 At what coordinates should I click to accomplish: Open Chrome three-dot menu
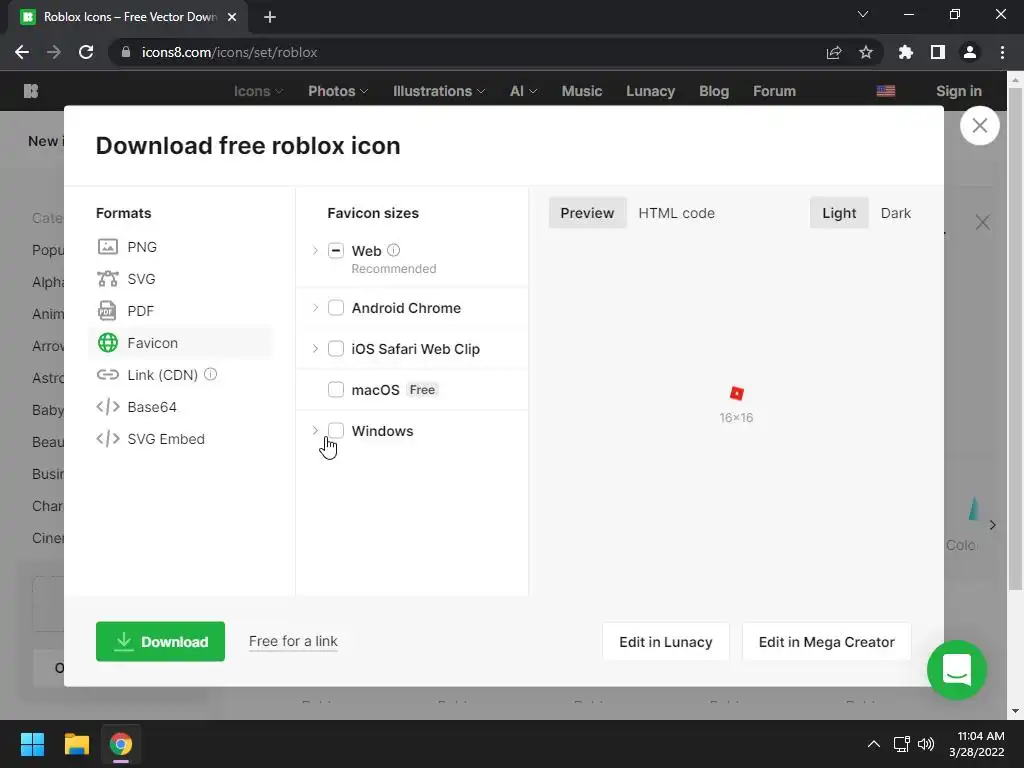(1002, 52)
